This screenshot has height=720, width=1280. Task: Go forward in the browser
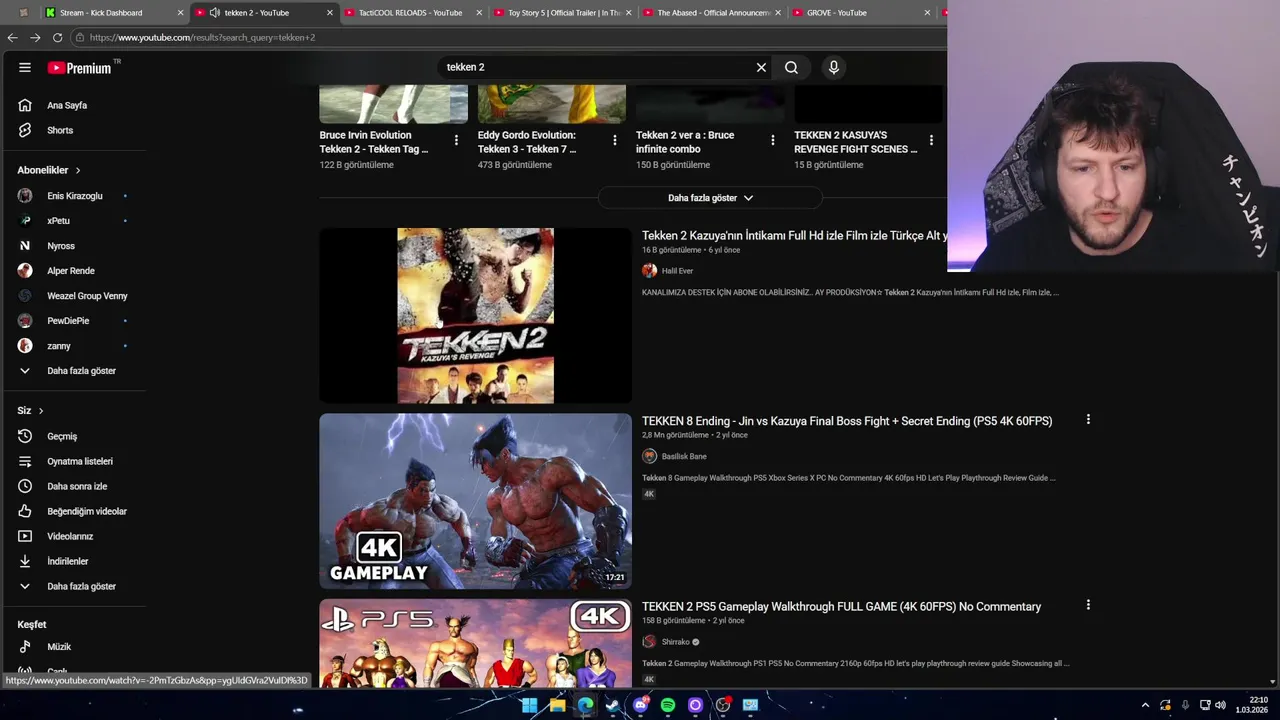(x=35, y=37)
